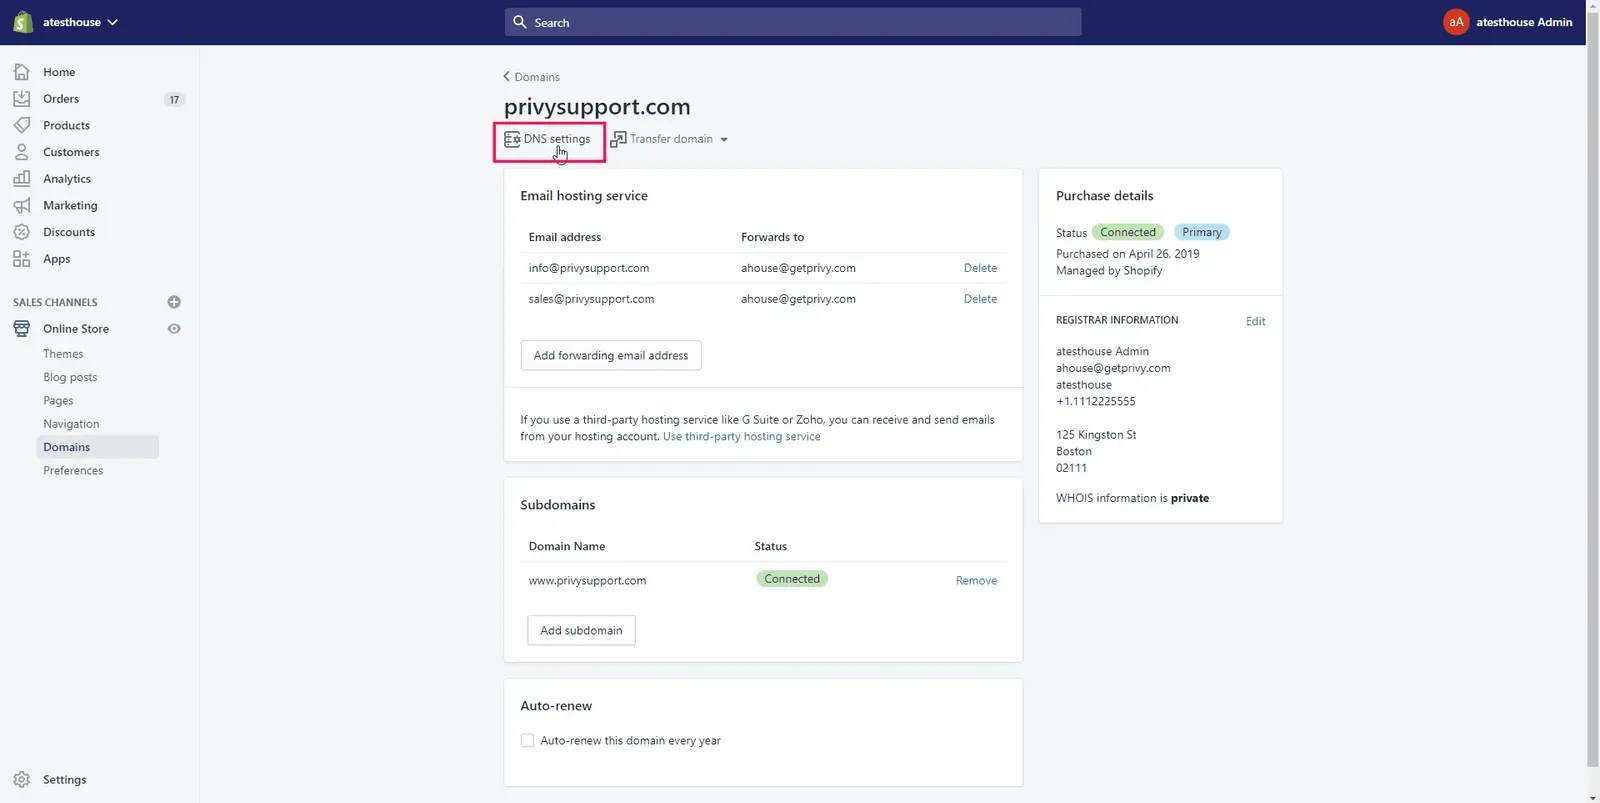
Task: Click the aA user avatar
Action: [1456, 22]
